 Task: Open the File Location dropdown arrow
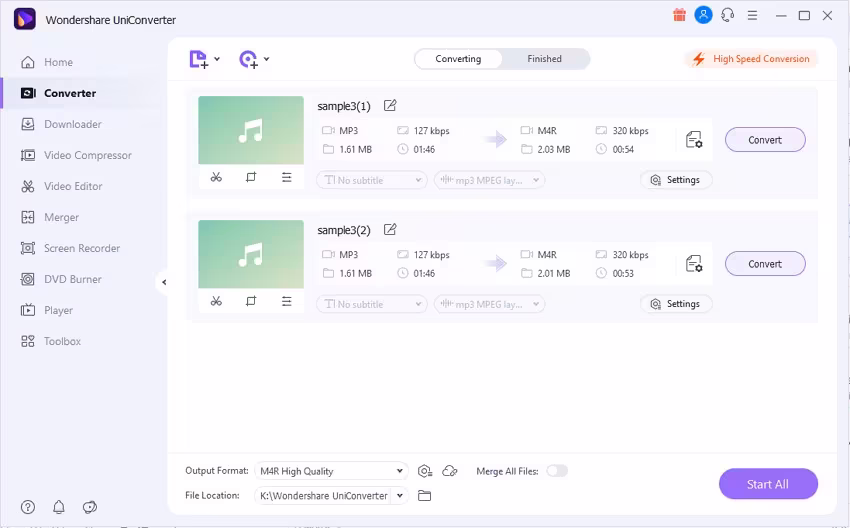click(400, 495)
